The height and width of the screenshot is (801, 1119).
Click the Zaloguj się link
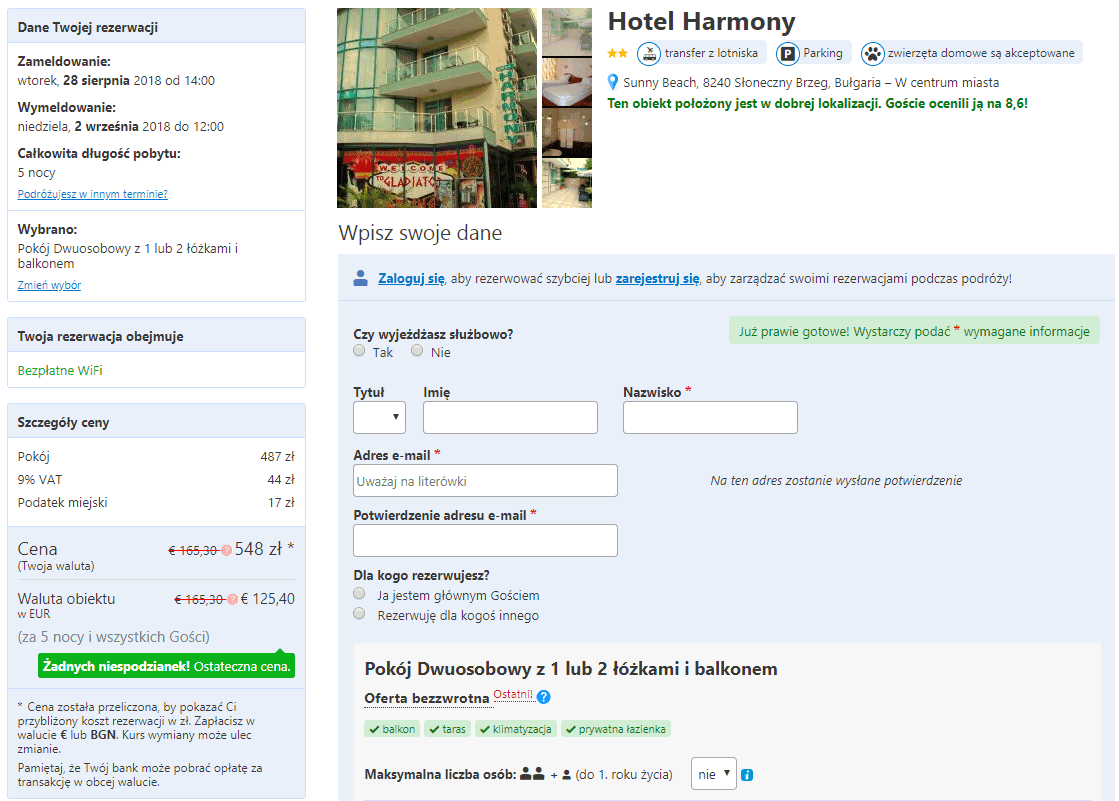point(411,278)
